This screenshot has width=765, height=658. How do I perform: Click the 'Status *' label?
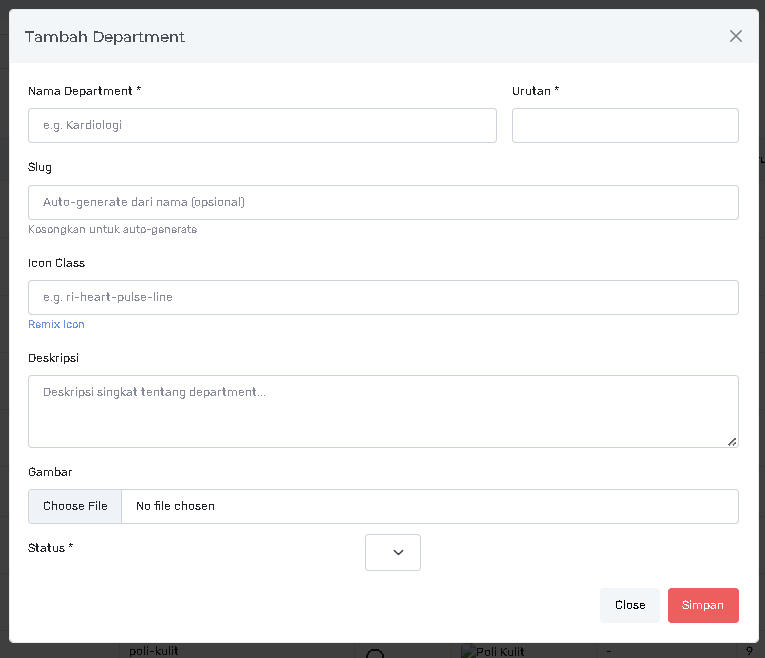pos(50,548)
